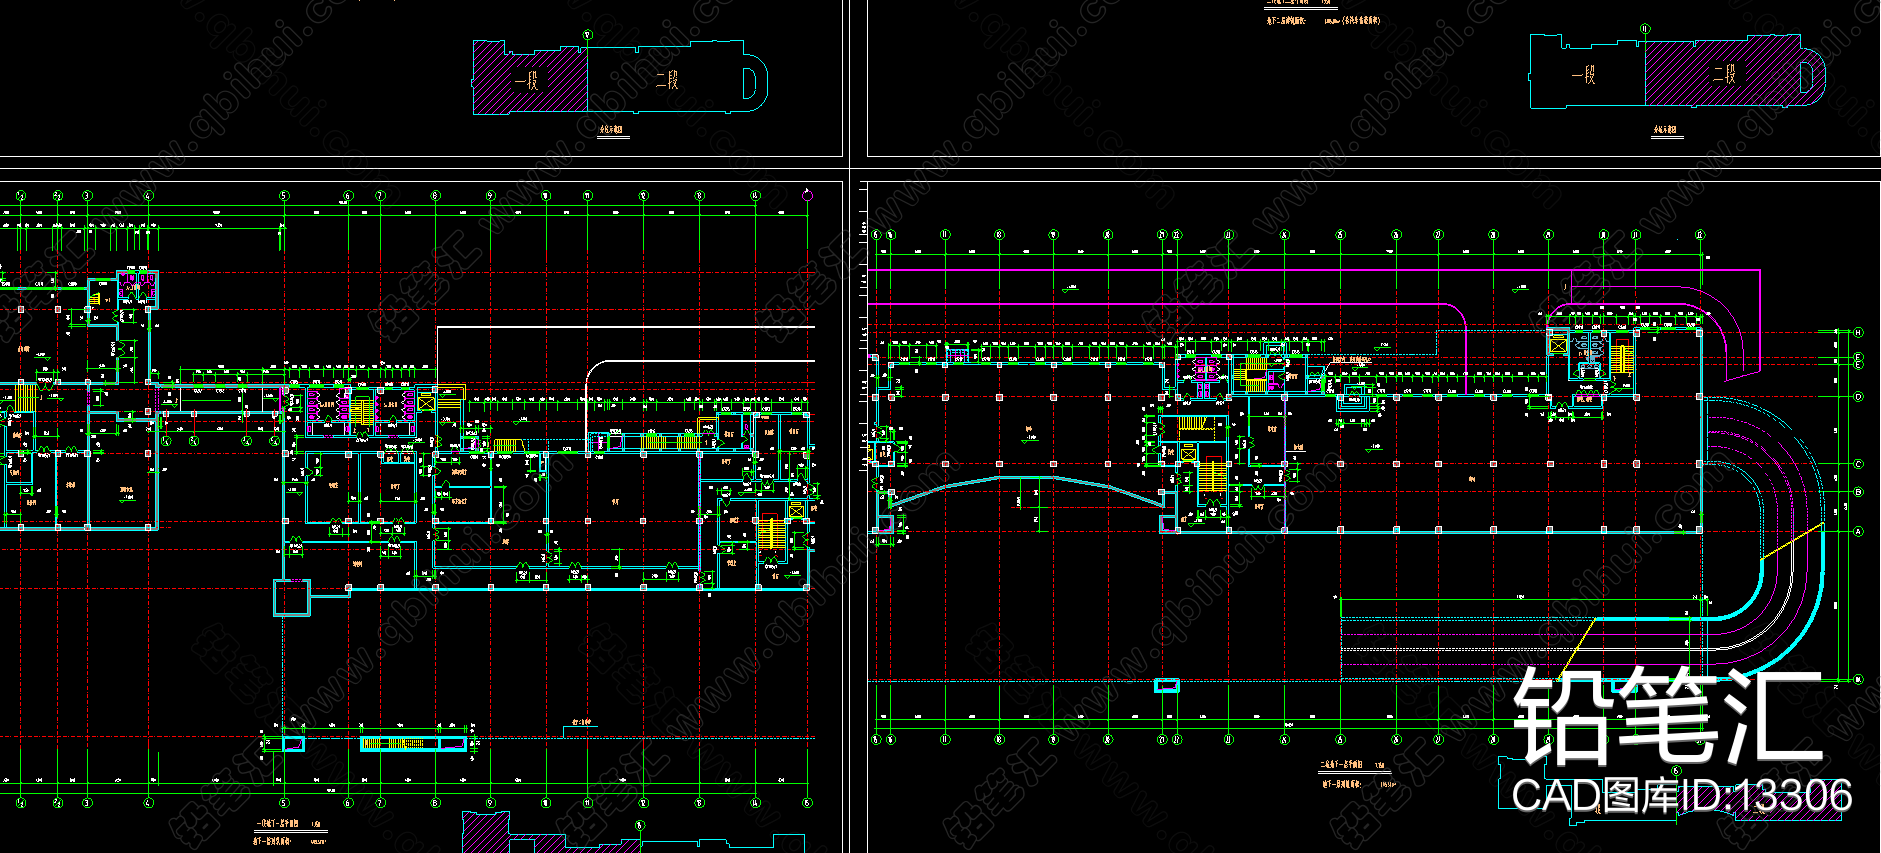Image resolution: width=1881 pixels, height=853 pixels.
Task: Select the grey square at the left plan's lower corner
Action: 292,597
